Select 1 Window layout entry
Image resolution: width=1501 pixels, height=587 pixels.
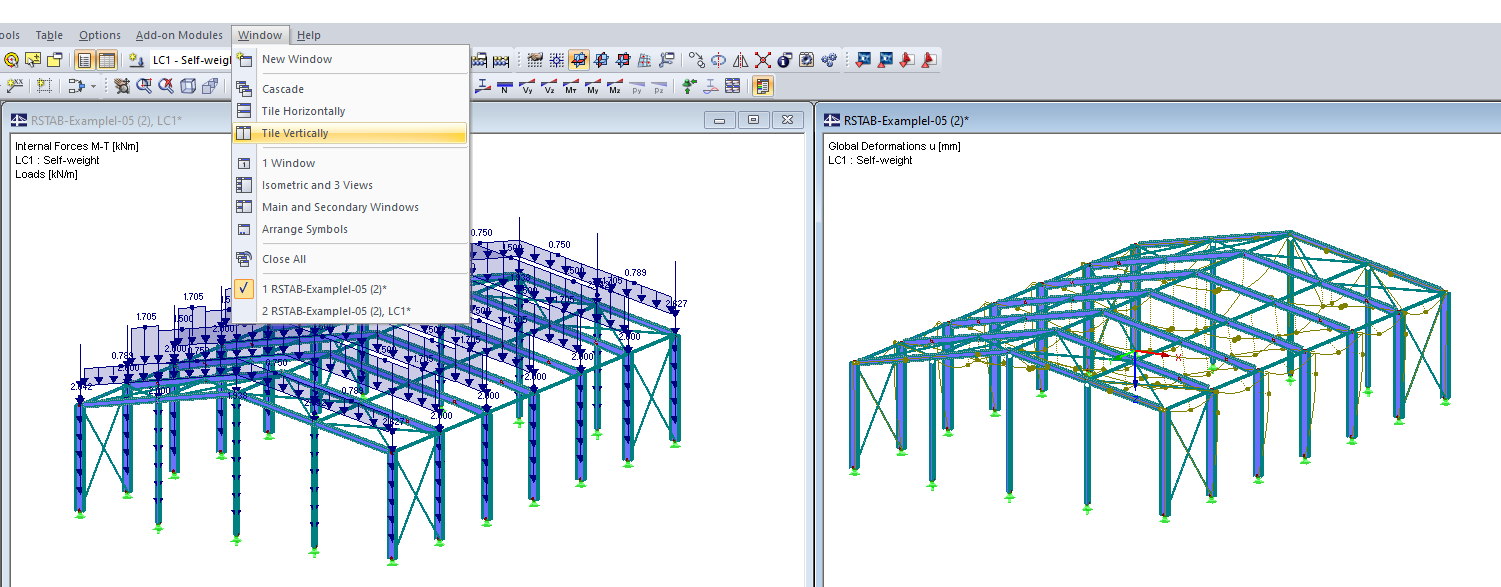tap(349, 163)
